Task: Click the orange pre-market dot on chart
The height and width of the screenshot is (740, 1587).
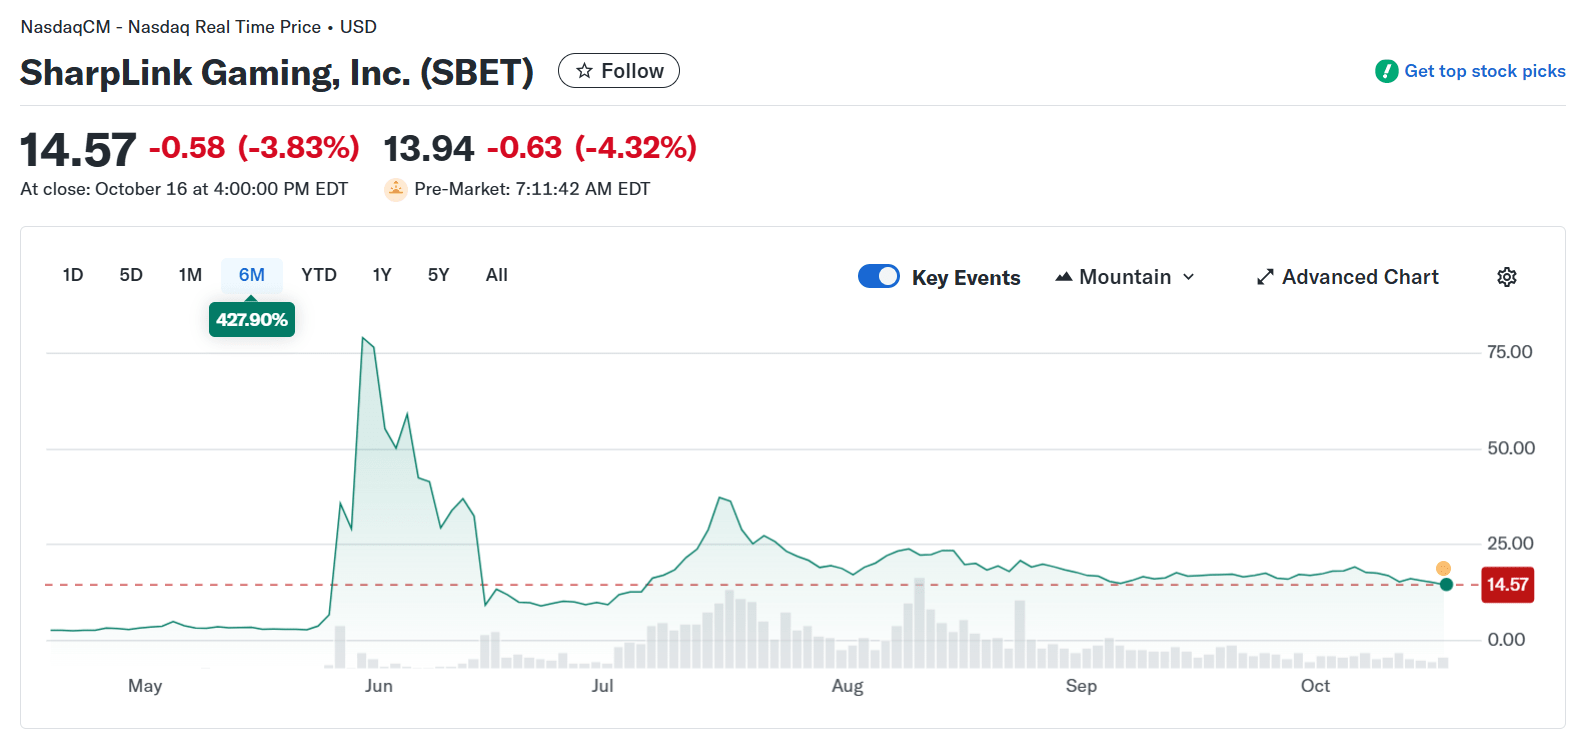Action: tap(1443, 568)
